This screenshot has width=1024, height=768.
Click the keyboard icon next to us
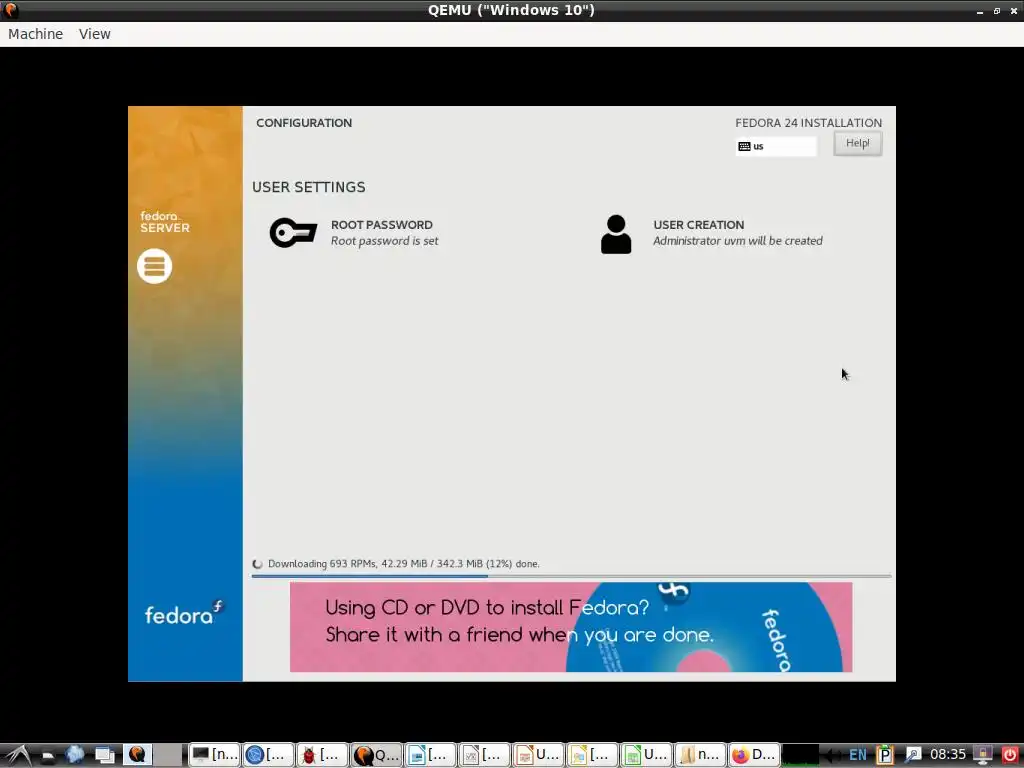click(x=744, y=146)
